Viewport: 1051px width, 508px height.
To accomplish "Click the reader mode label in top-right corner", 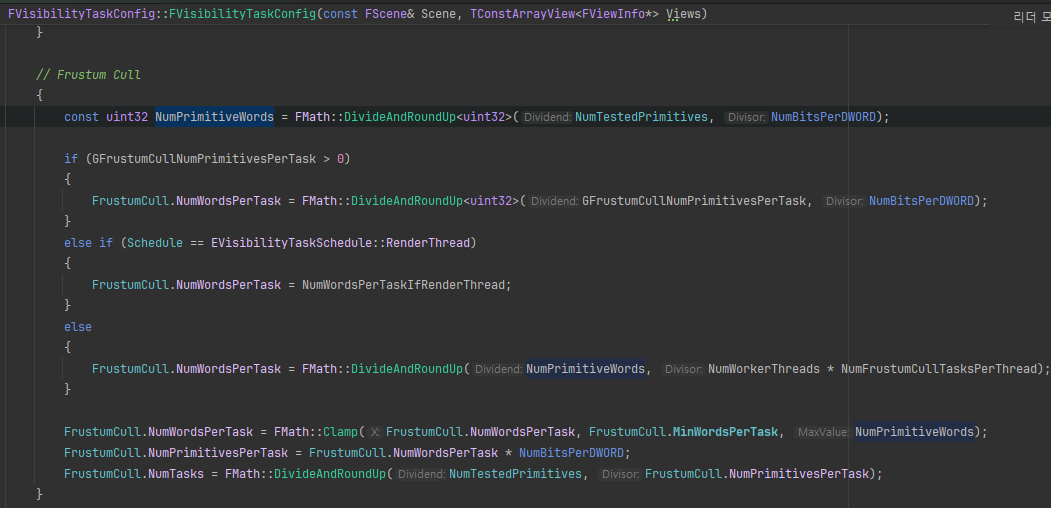I will 1032,17.
